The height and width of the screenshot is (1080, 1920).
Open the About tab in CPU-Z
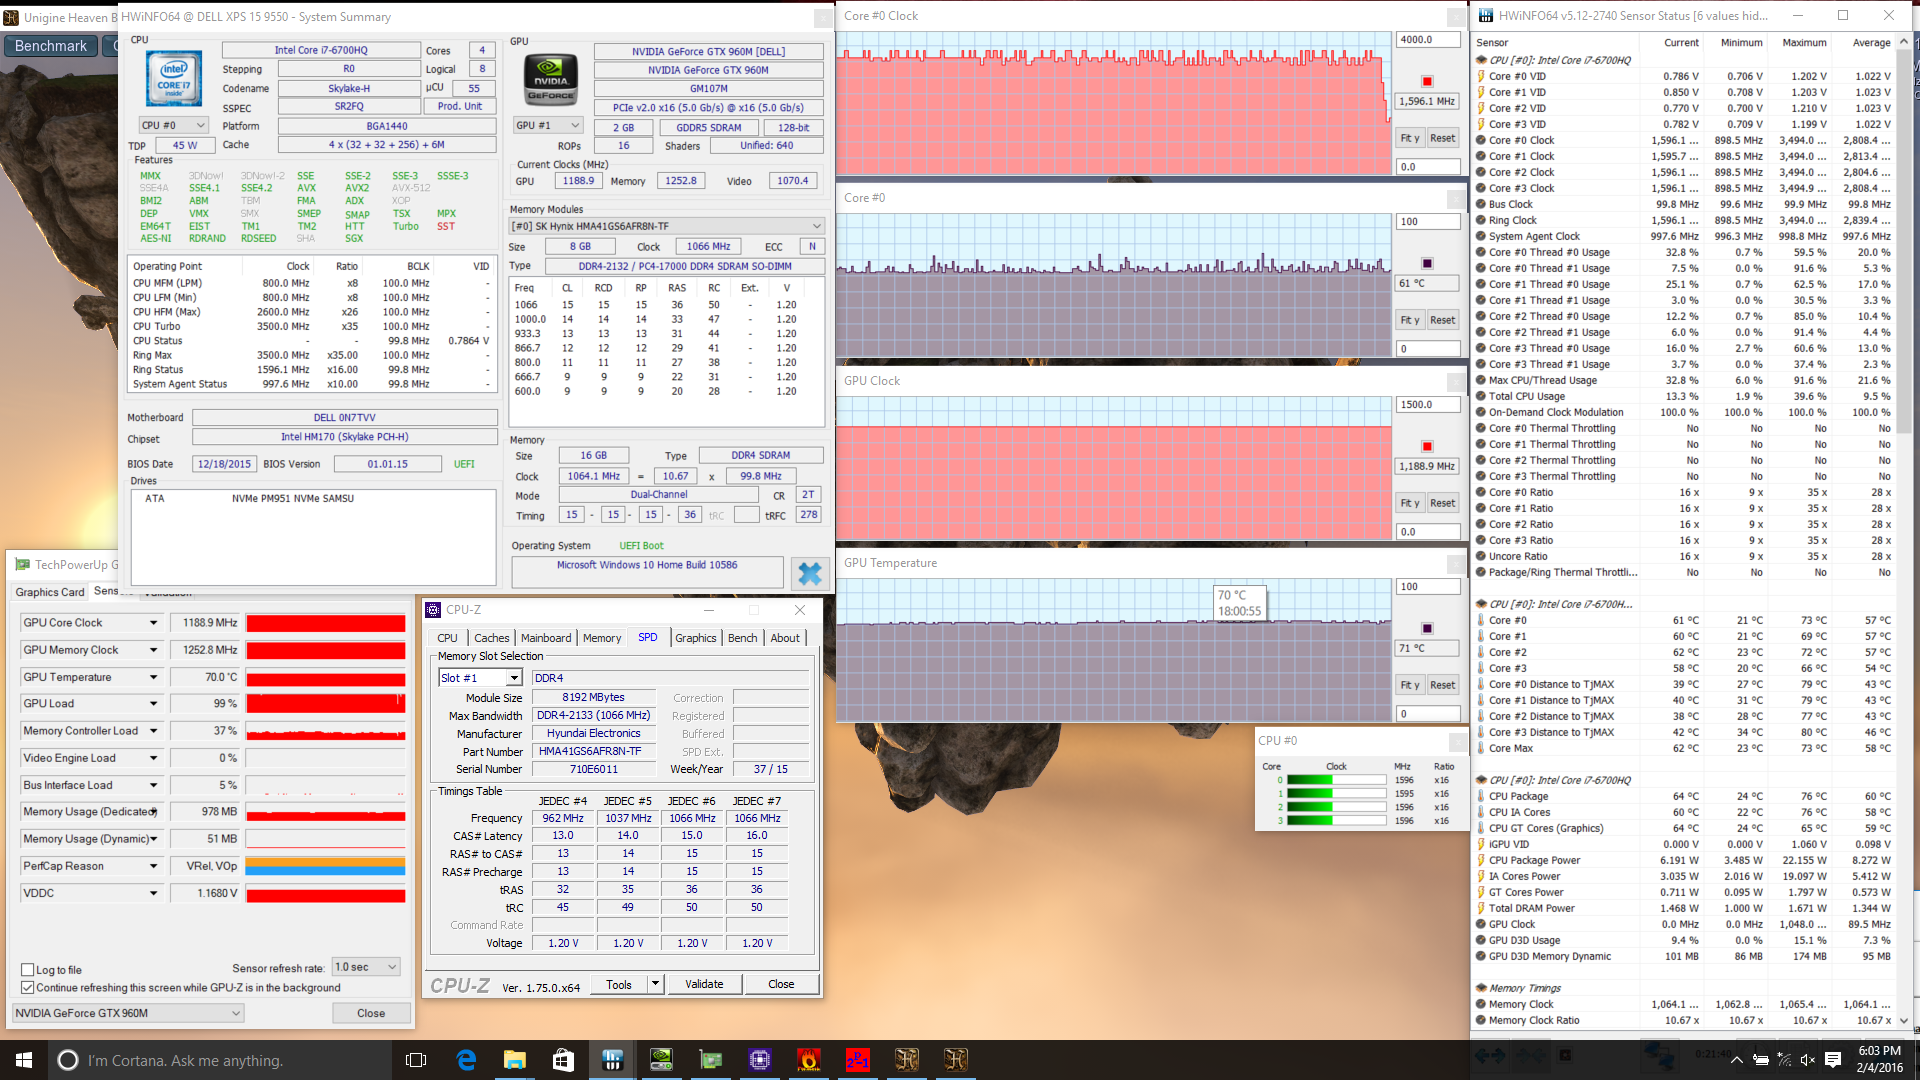tap(785, 638)
